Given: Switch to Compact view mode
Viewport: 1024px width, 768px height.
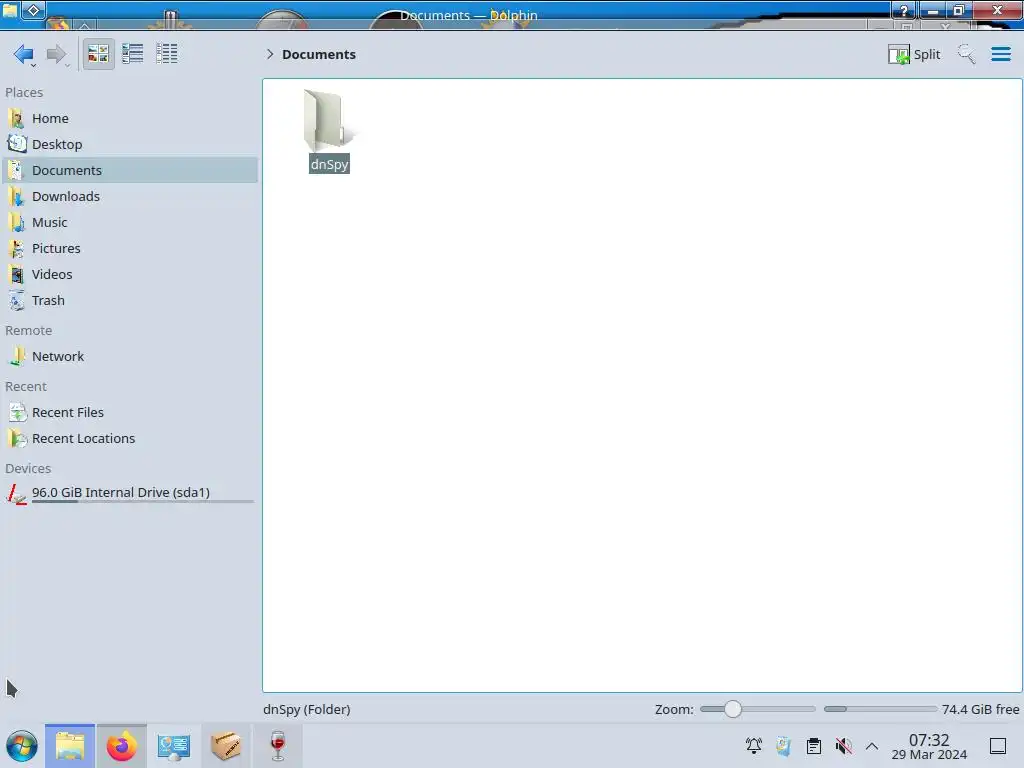Looking at the screenshot, I should tap(133, 54).
